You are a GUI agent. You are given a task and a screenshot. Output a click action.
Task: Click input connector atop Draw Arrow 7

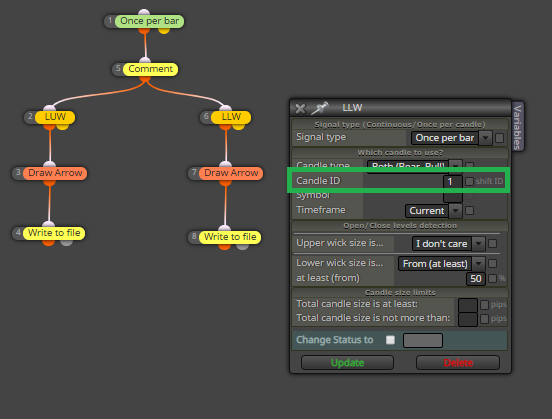pyautogui.click(x=225, y=164)
